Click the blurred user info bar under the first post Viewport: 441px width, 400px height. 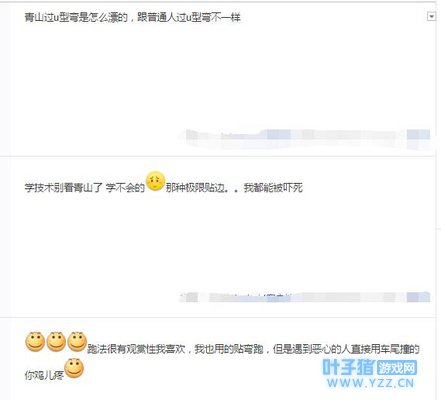[307, 138]
